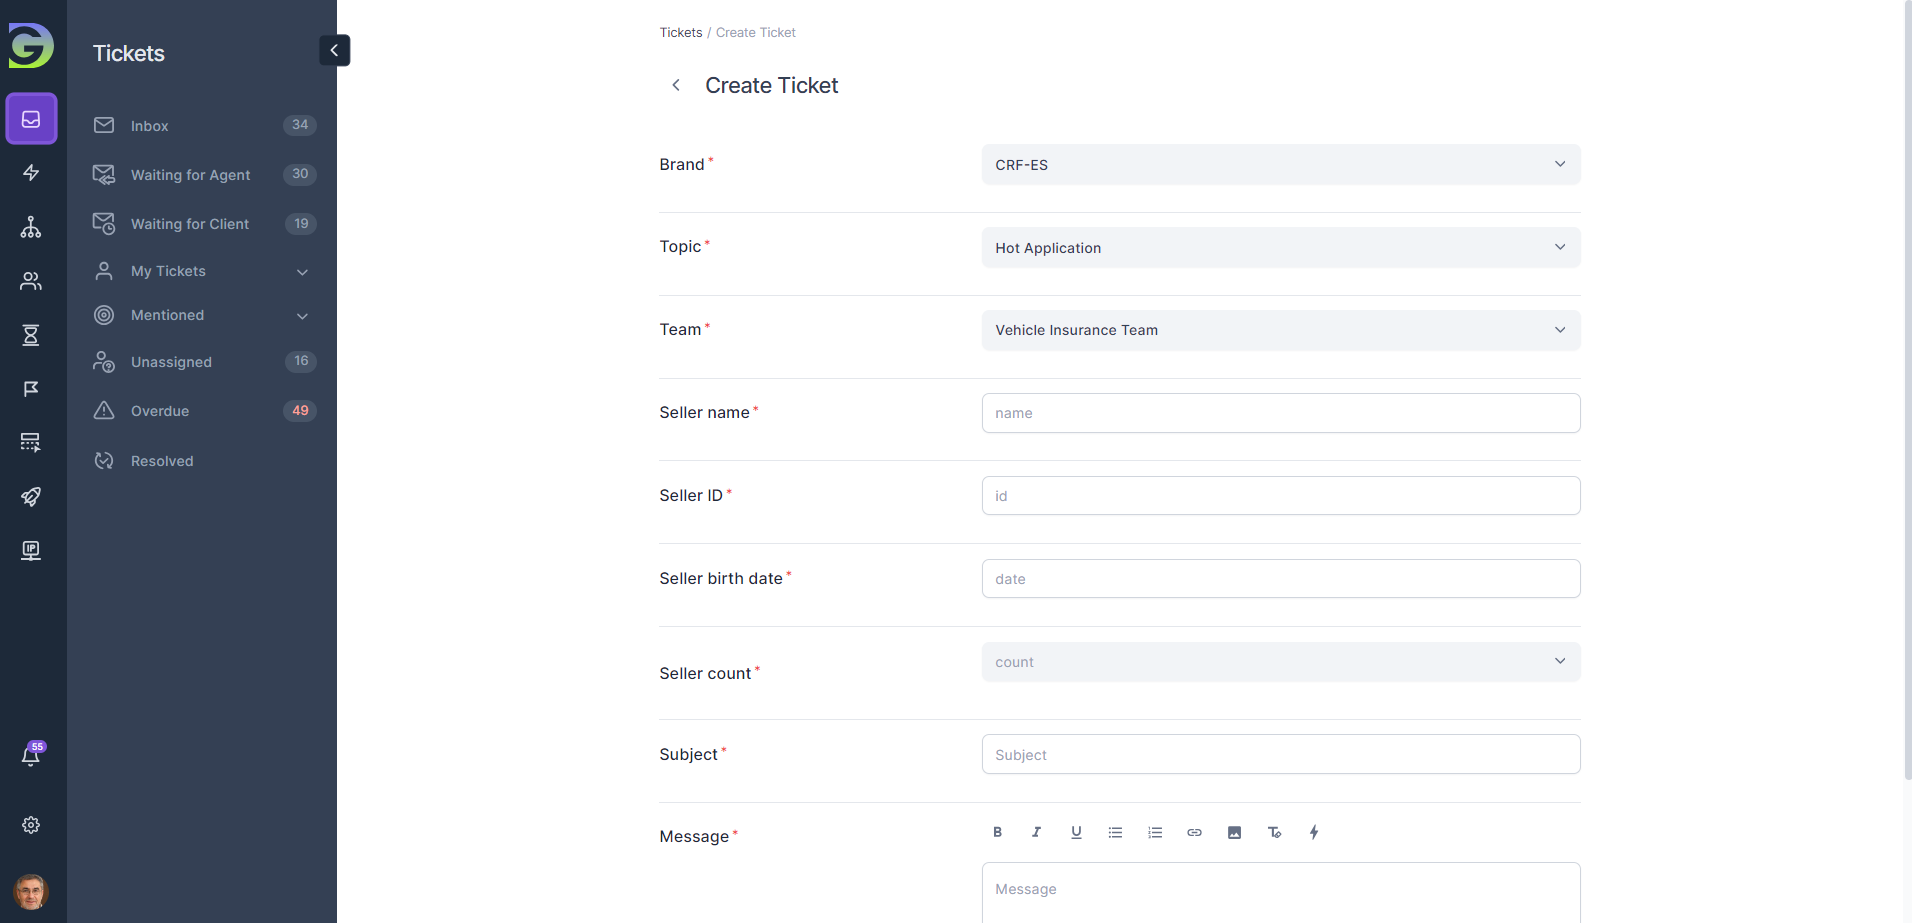
Task: Toggle italic text formatting
Action: coord(1036,832)
